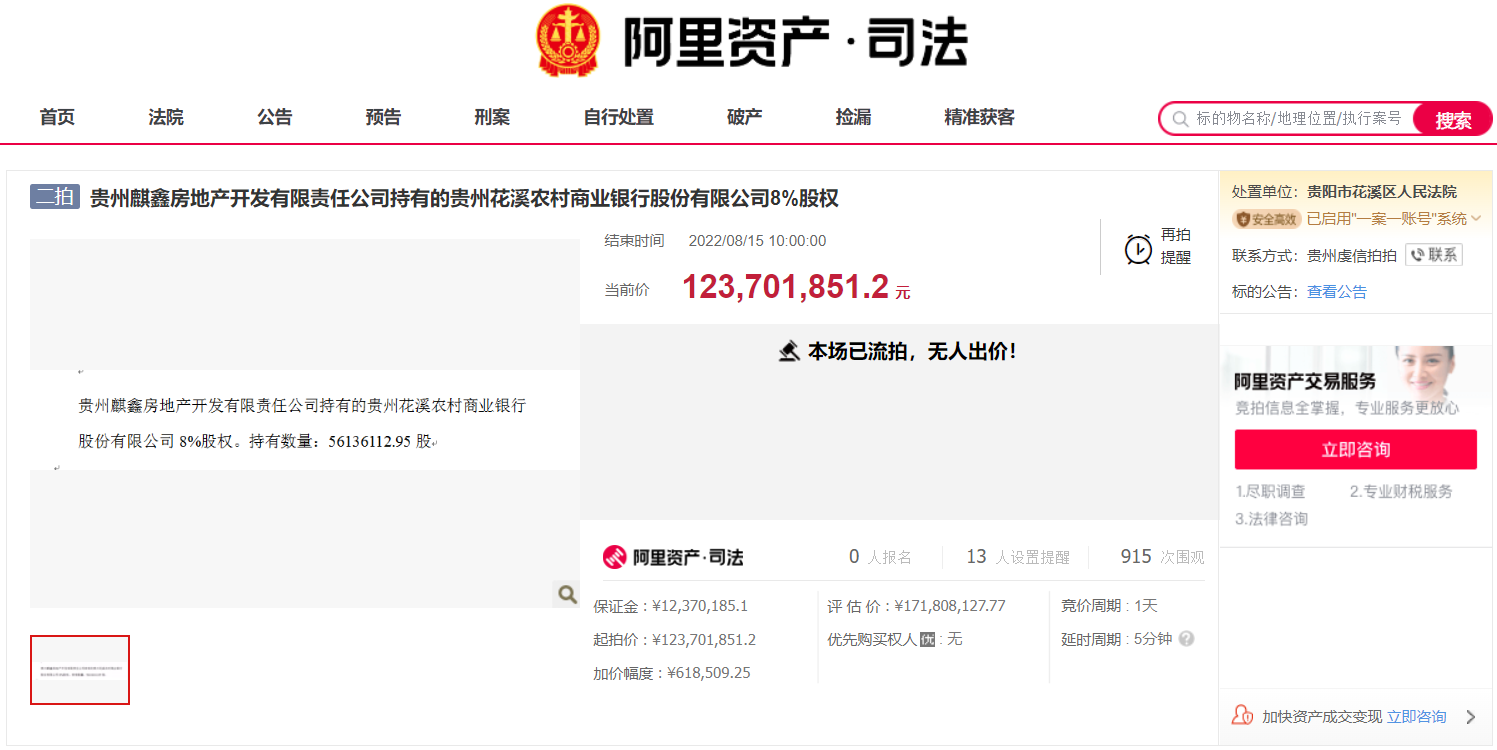Screen dimensions: 1497x750
Task: Click the current price 123,701,851.2 value
Action: pos(785,288)
